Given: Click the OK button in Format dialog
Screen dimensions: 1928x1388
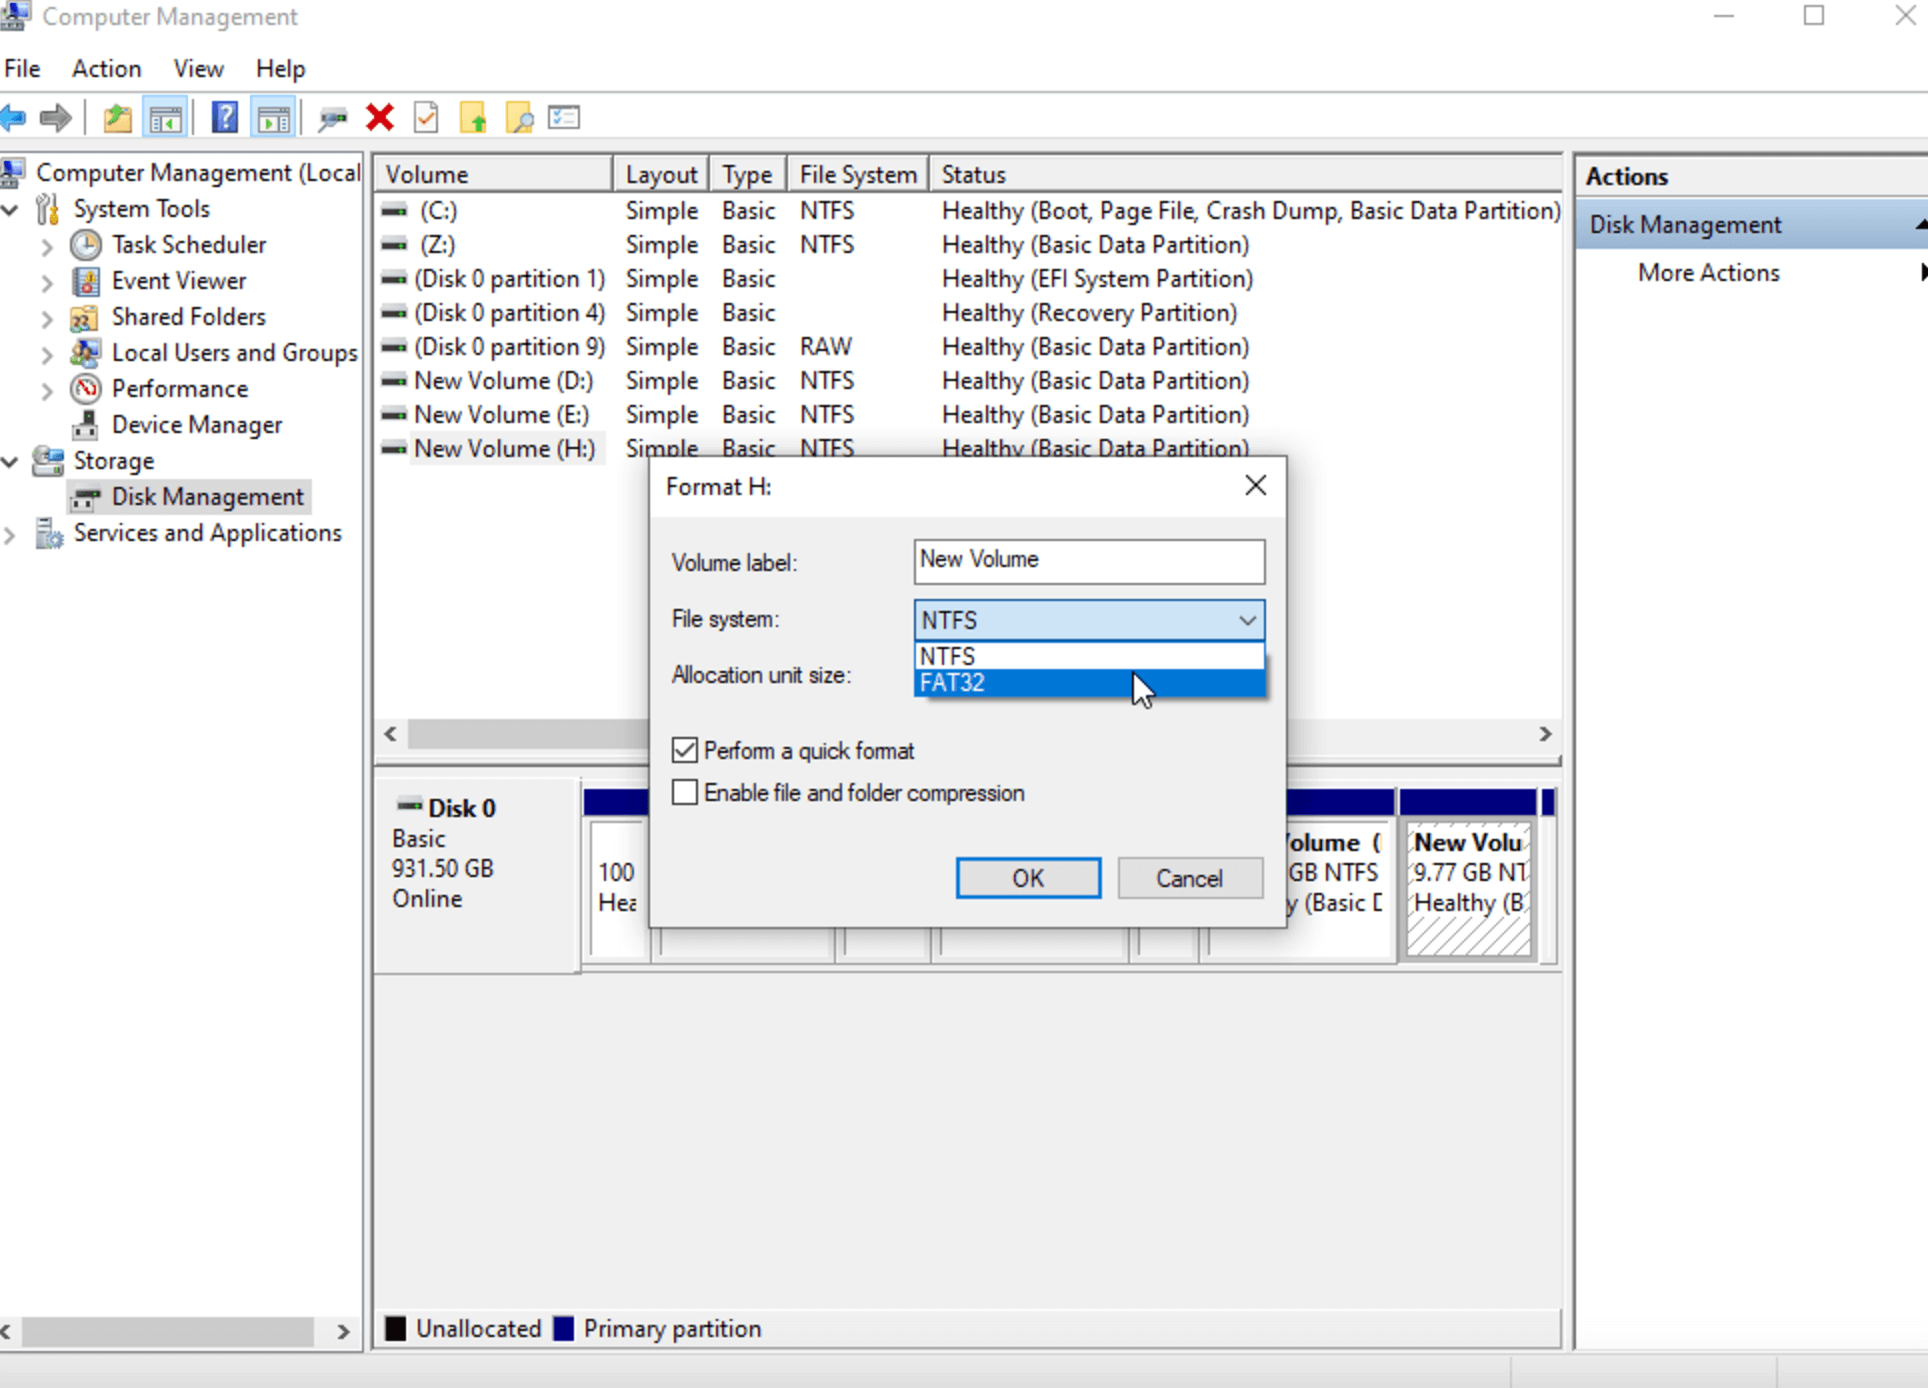Looking at the screenshot, I should 1027,878.
